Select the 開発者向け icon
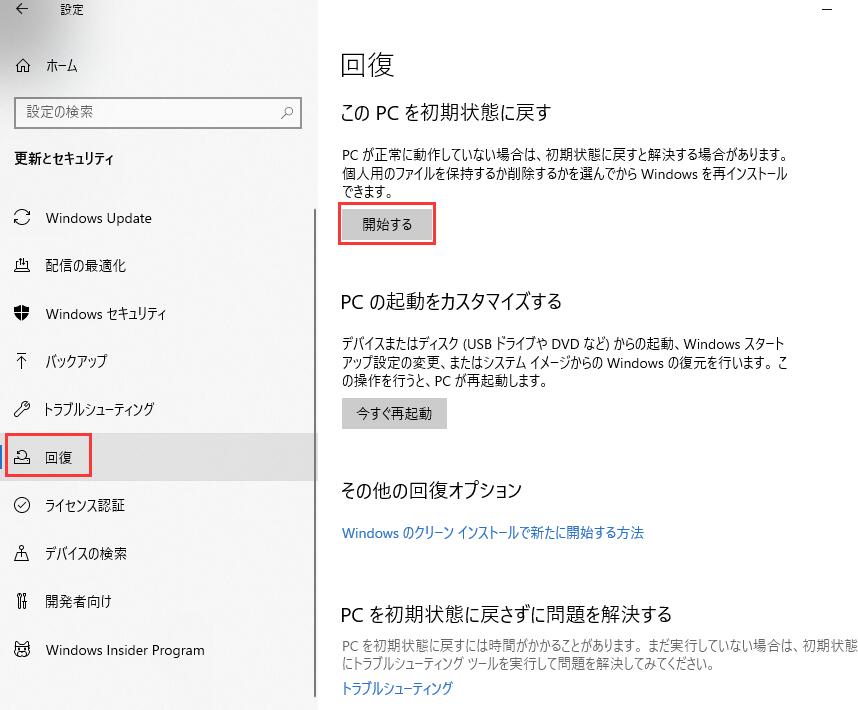This screenshot has height=710, width=858. click(23, 601)
